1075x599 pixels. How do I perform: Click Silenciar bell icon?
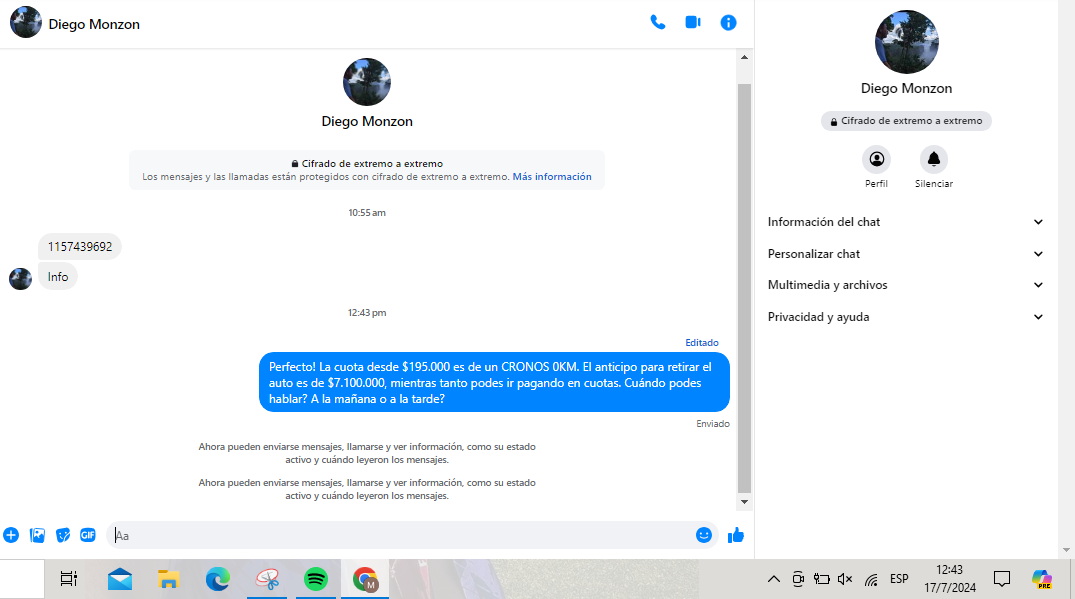[x=934, y=159]
